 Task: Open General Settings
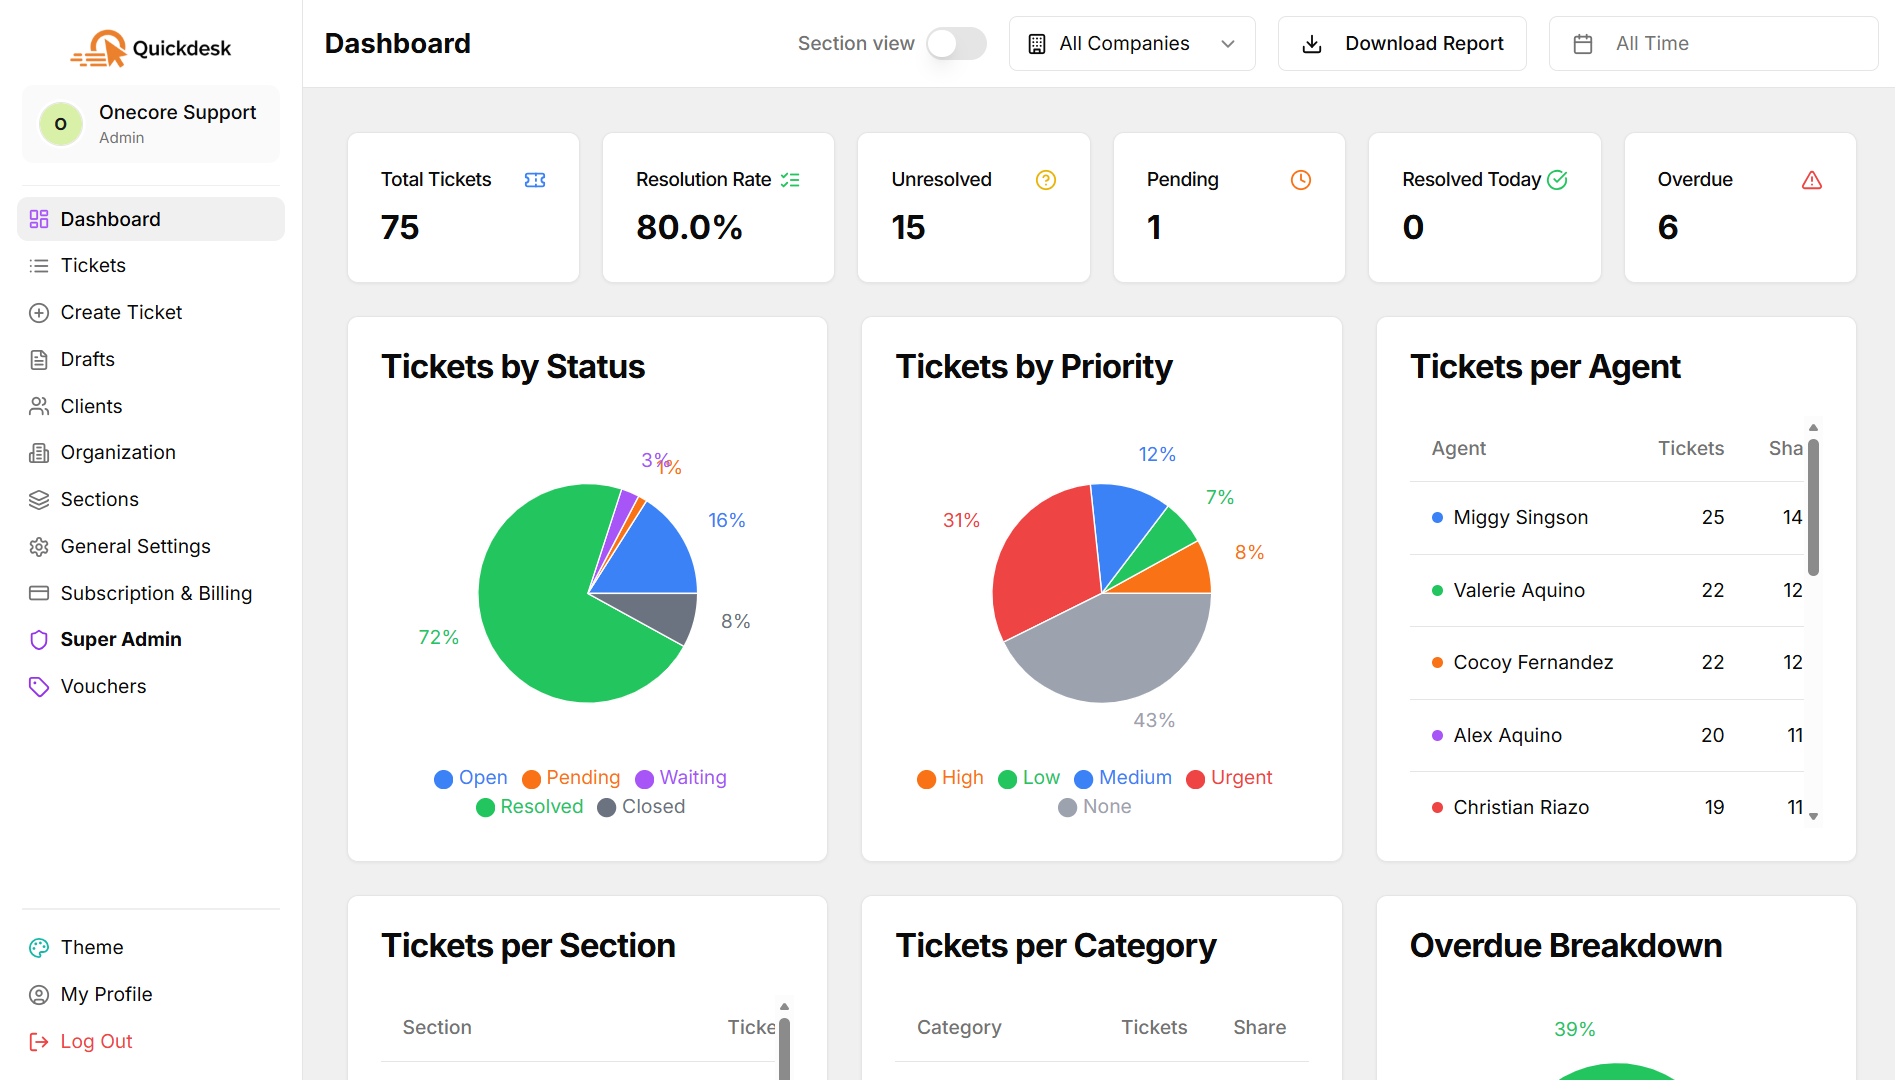(151, 547)
